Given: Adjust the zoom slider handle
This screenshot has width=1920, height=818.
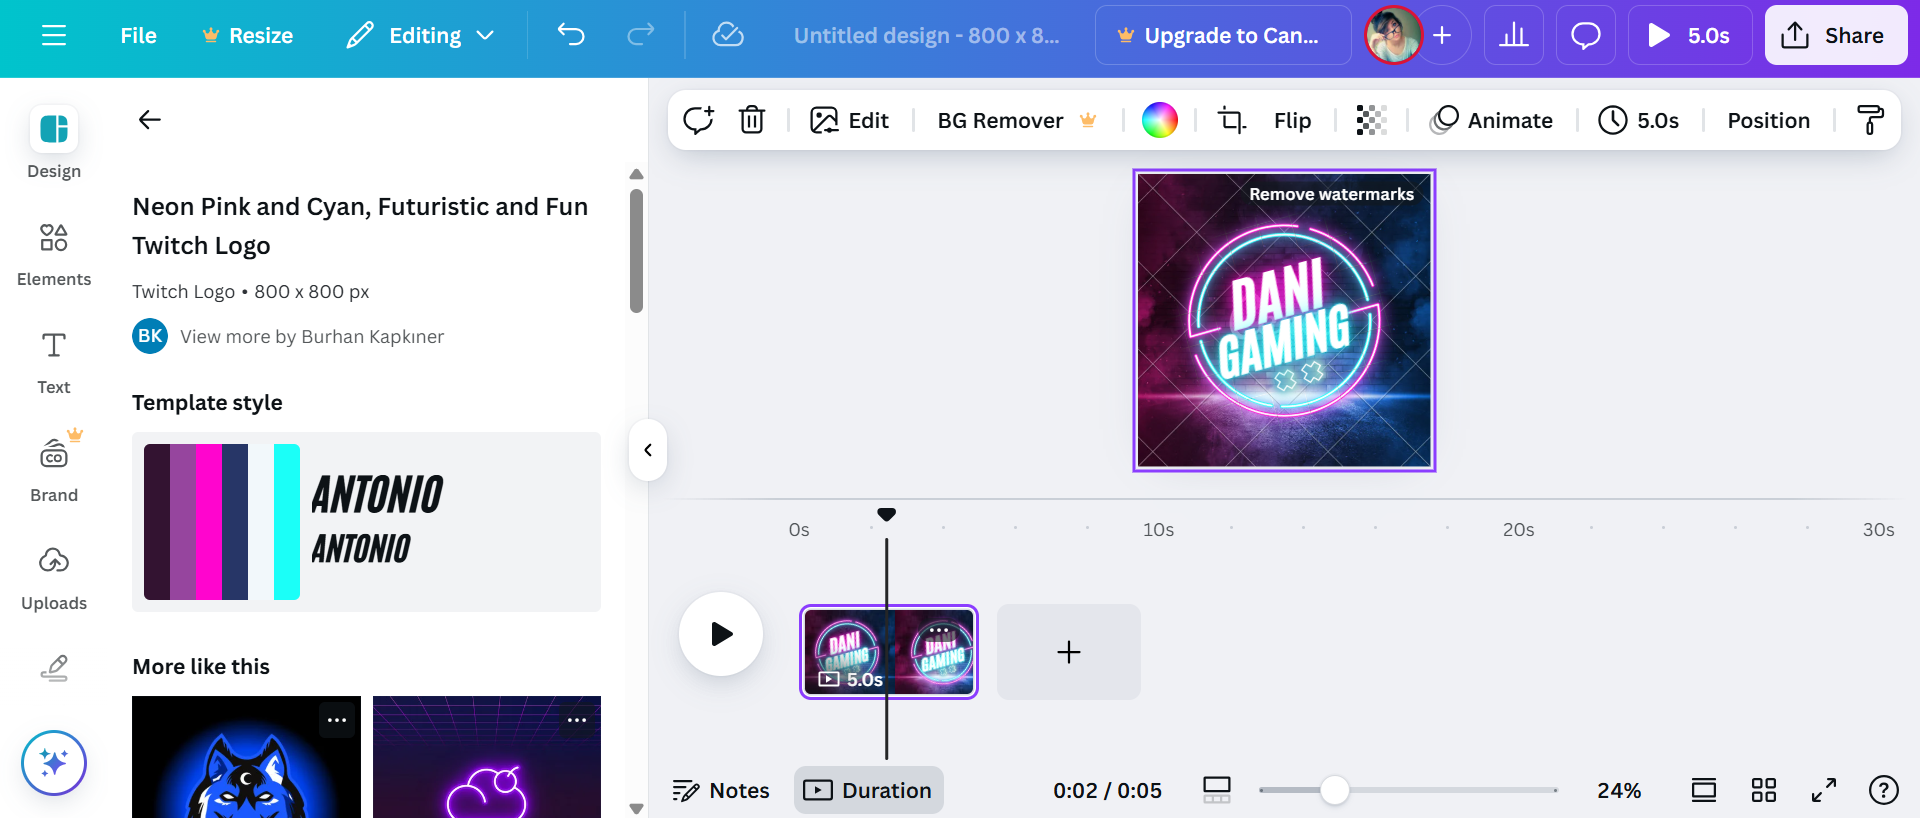Looking at the screenshot, I should pos(1334,790).
